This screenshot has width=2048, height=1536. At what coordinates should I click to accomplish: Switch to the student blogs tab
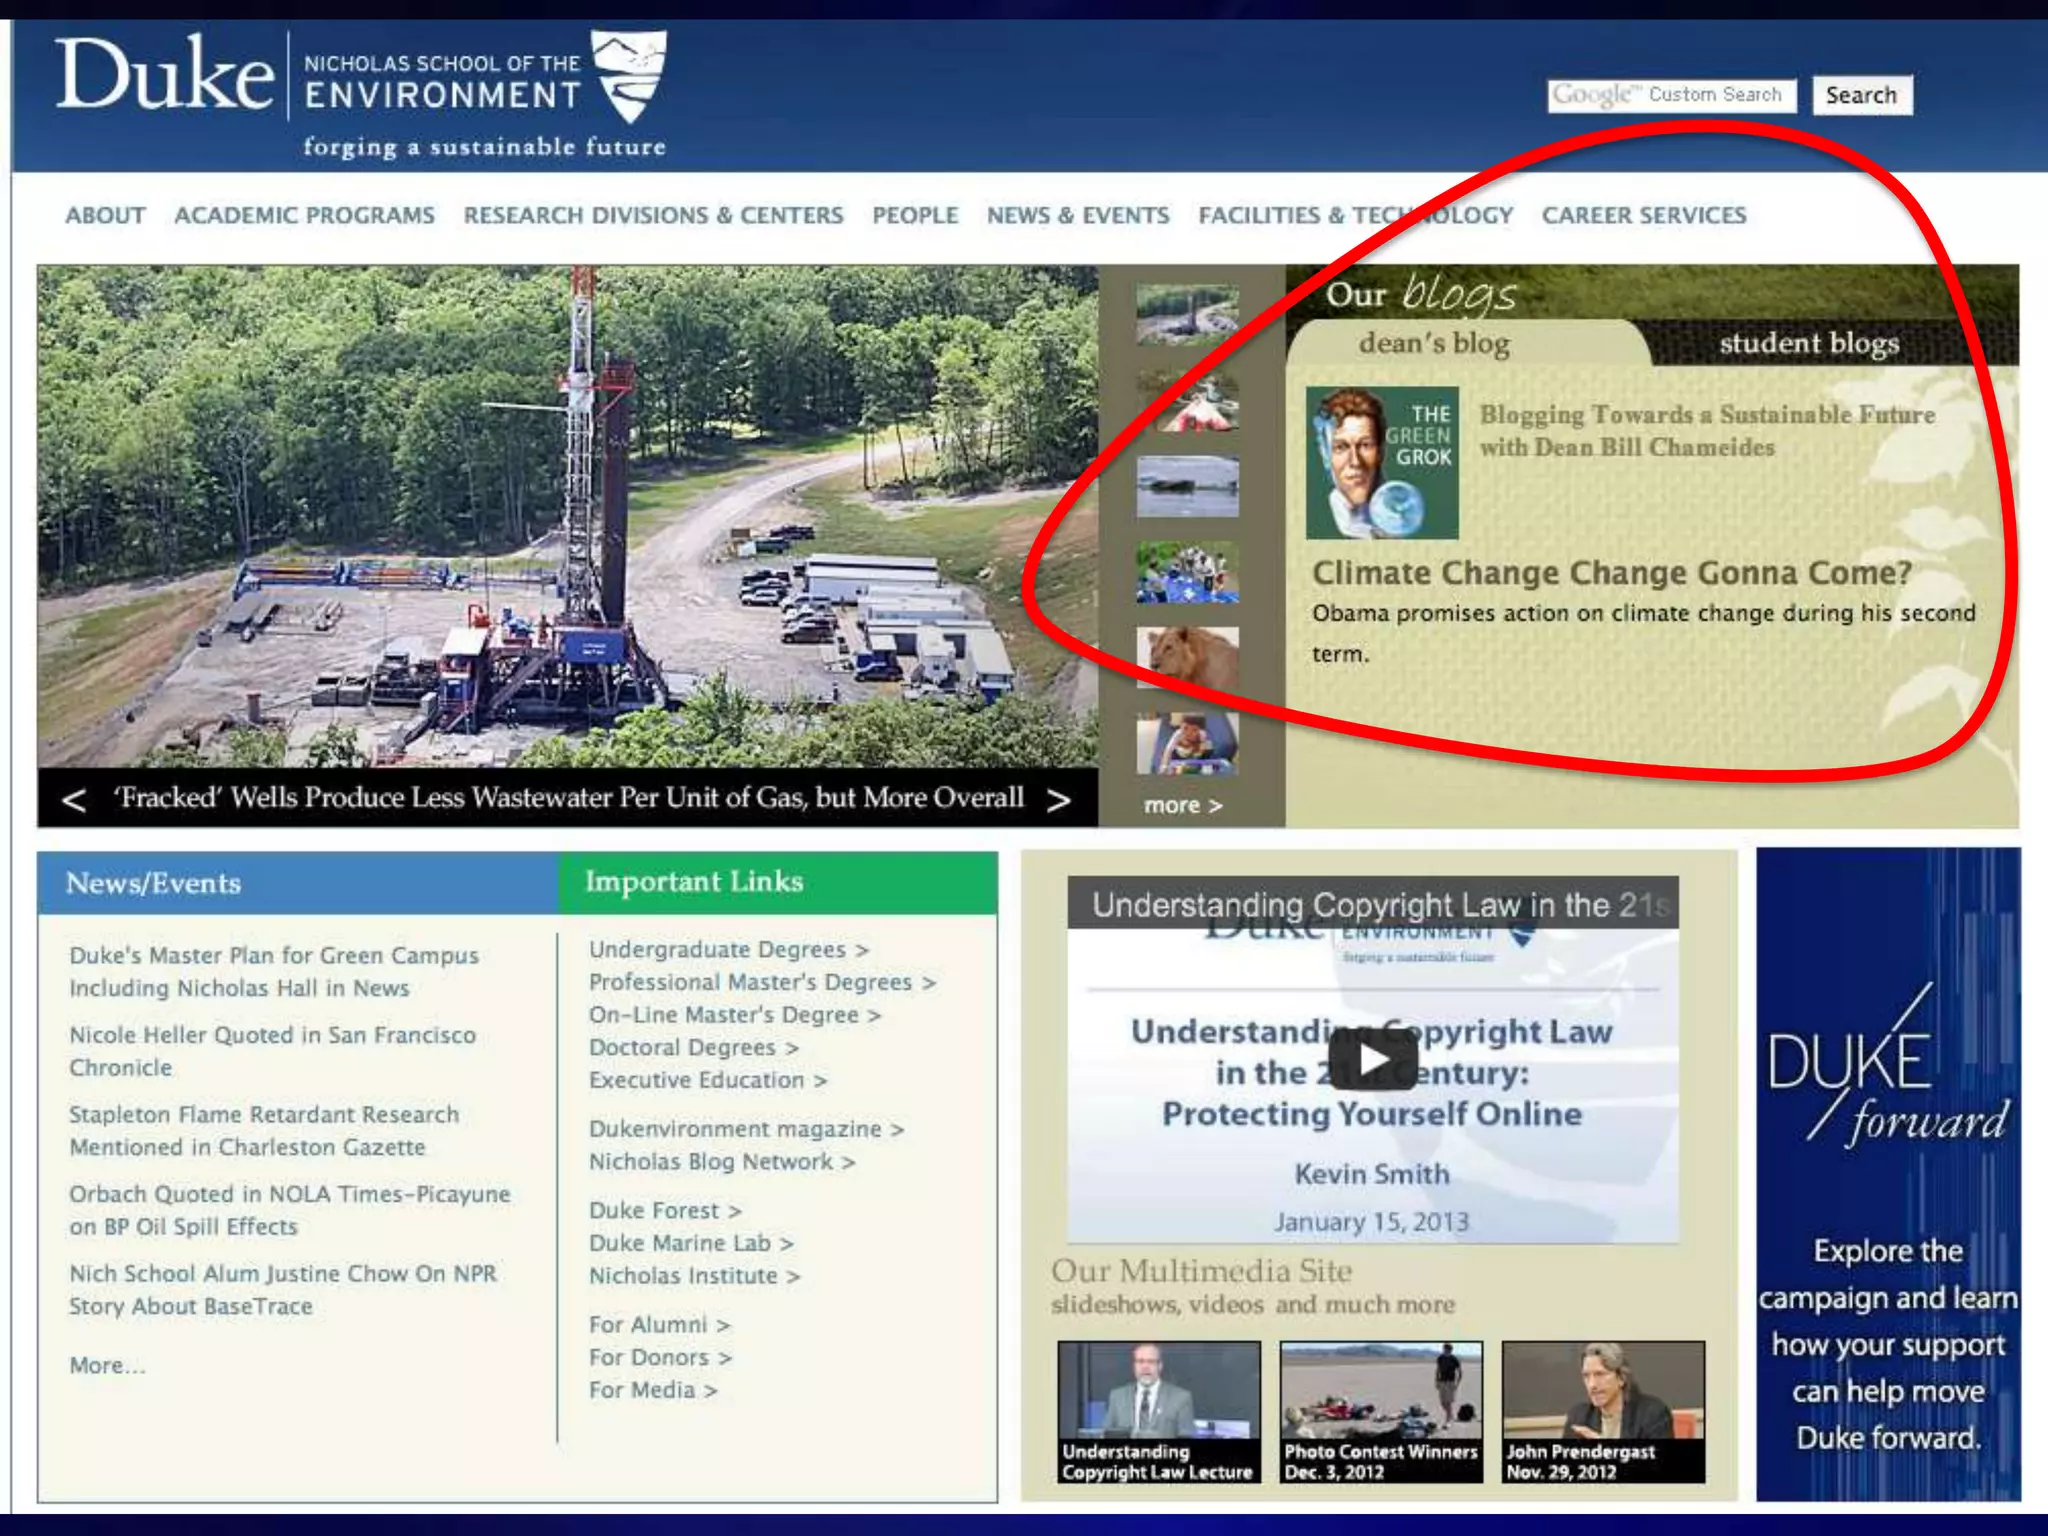[1808, 344]
